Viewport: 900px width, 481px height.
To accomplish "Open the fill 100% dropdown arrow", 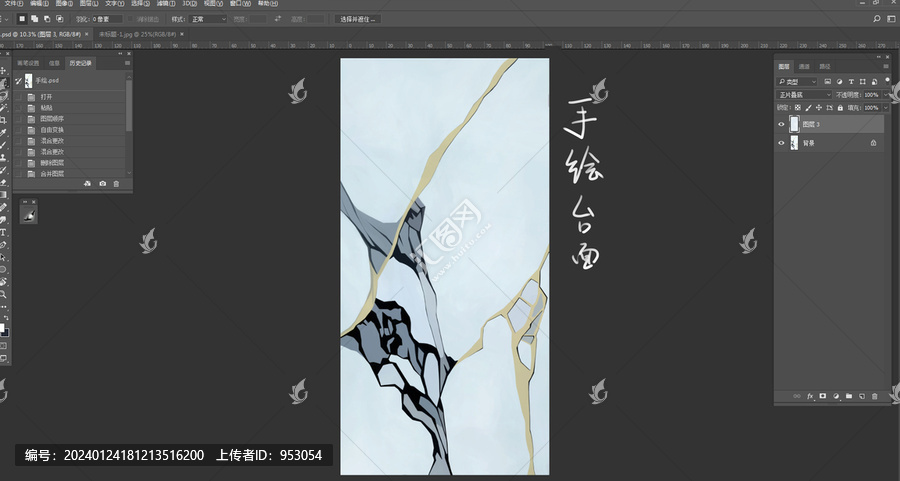I will click(886, 107).
